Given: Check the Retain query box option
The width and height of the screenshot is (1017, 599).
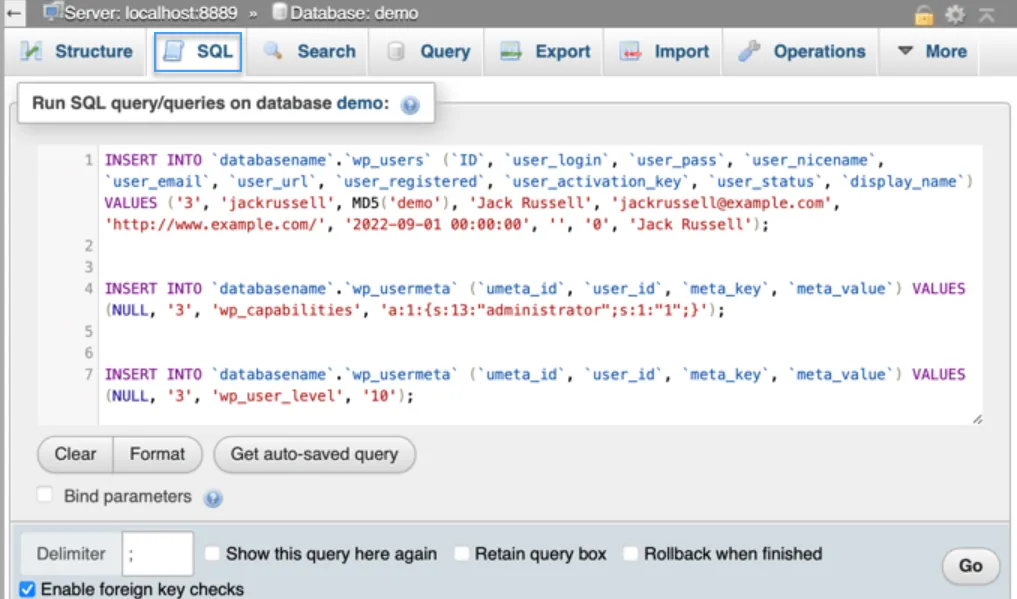Looking at the screenshot, I should pyautogui.click(x=461, y=553).
